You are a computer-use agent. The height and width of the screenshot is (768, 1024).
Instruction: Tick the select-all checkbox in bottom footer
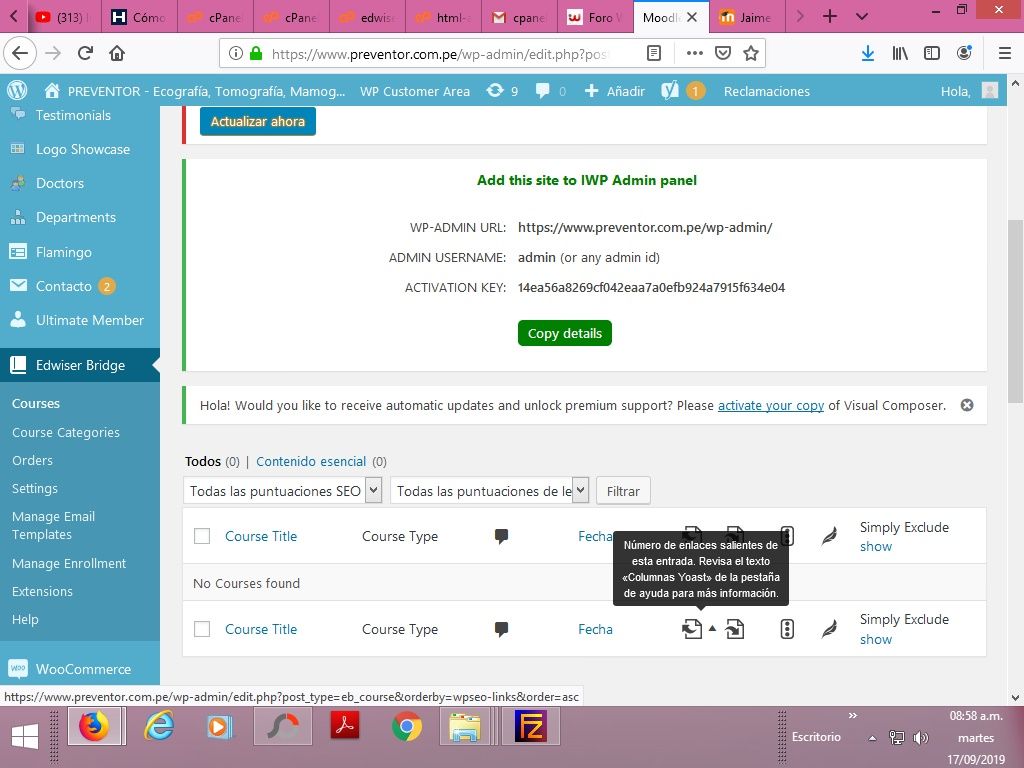(x=202, y=629)
